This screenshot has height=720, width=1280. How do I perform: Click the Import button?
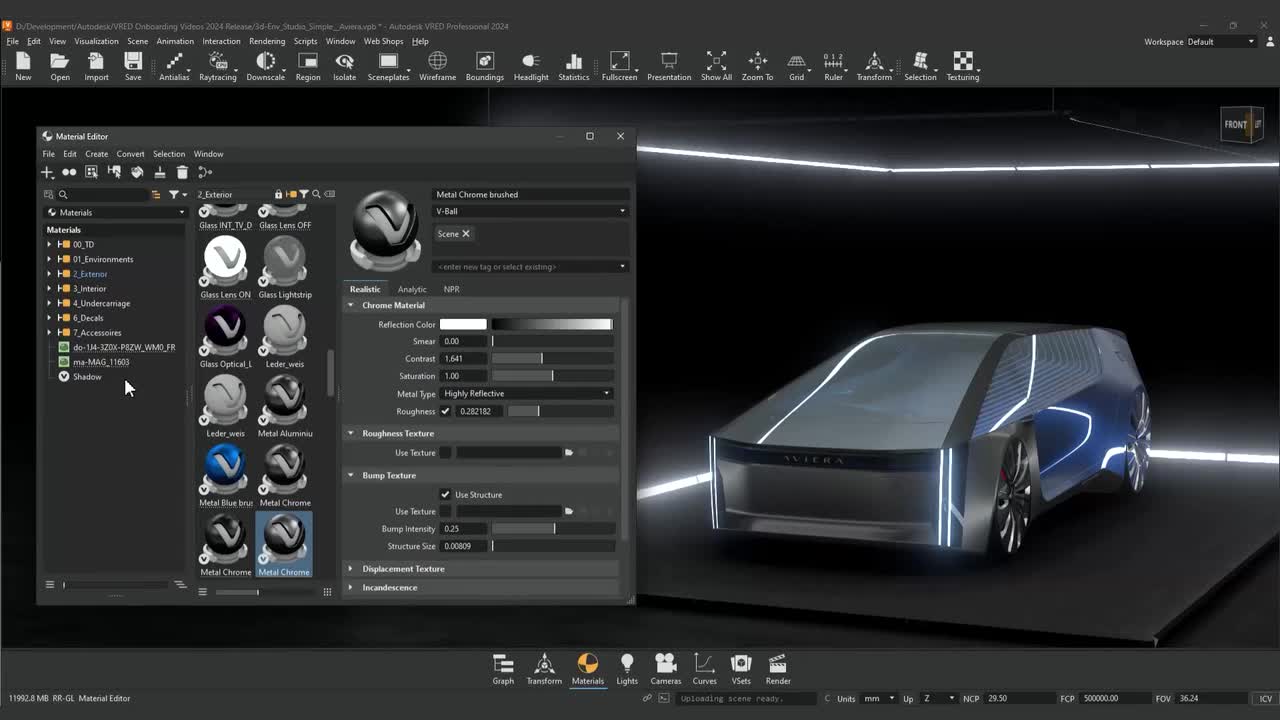coord(96,66)
